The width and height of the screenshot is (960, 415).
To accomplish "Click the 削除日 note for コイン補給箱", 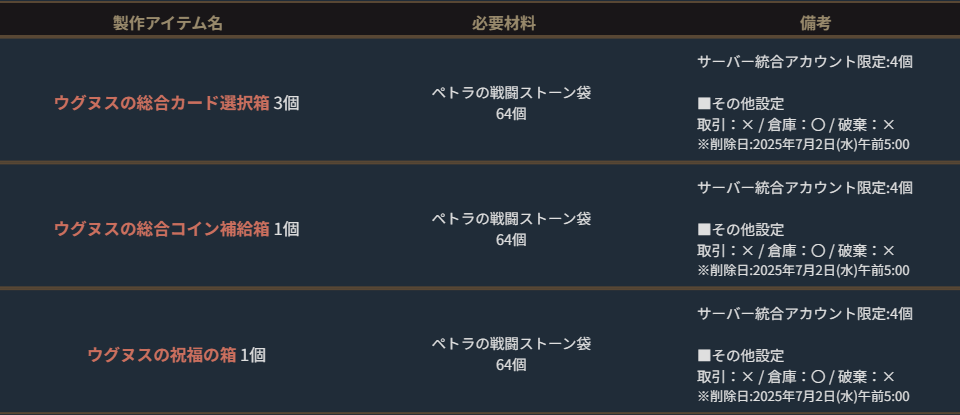I will (803, 271).
